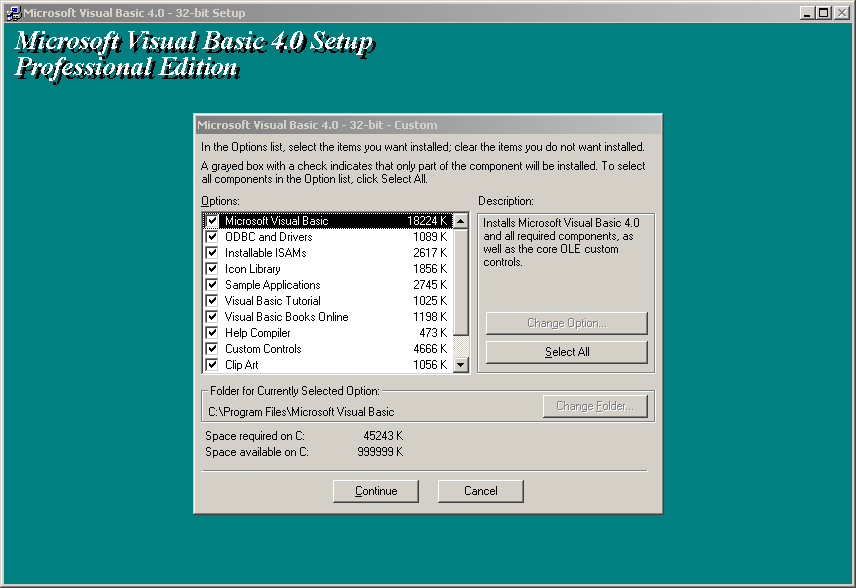Click the Select All button
This screenshot has height=588, width=856.
pos(567,352)
